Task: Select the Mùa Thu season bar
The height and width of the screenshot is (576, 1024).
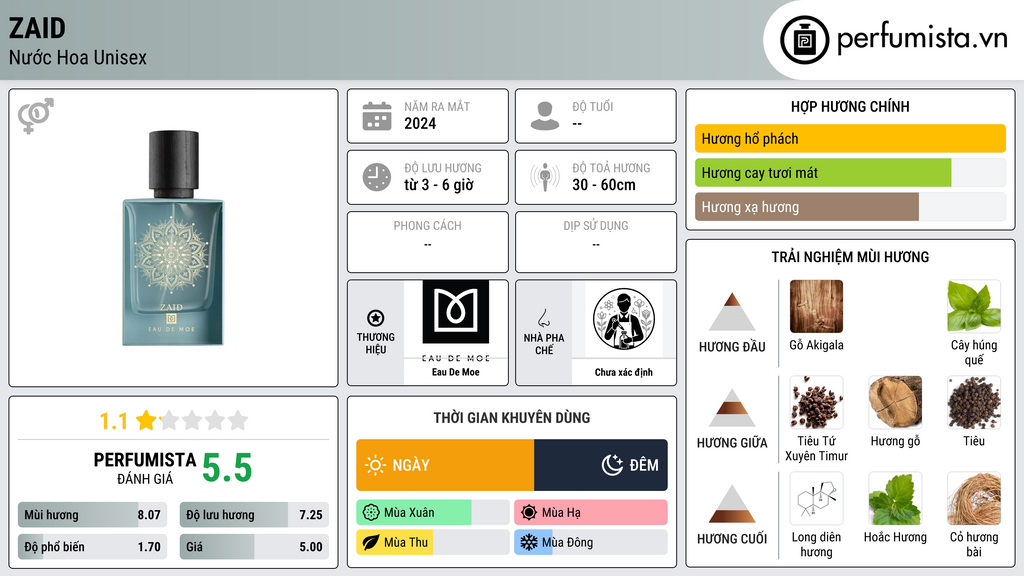Action: [433, 543]
